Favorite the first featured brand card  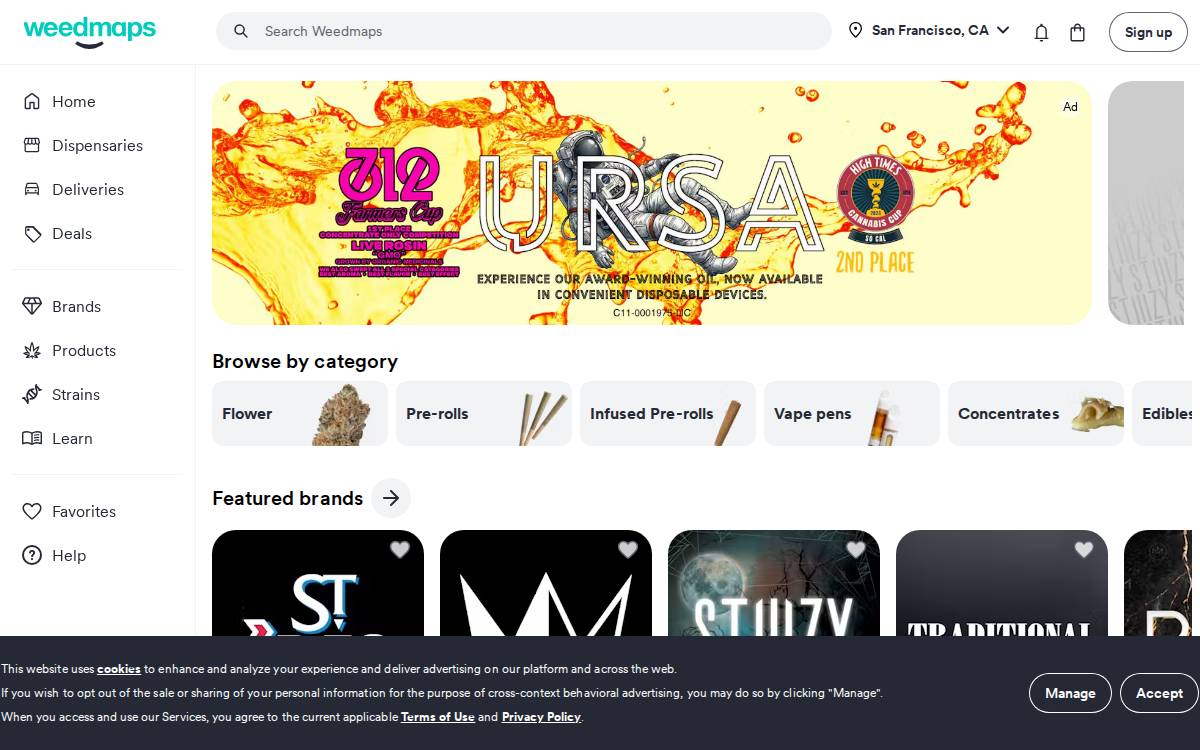point(400,549)
